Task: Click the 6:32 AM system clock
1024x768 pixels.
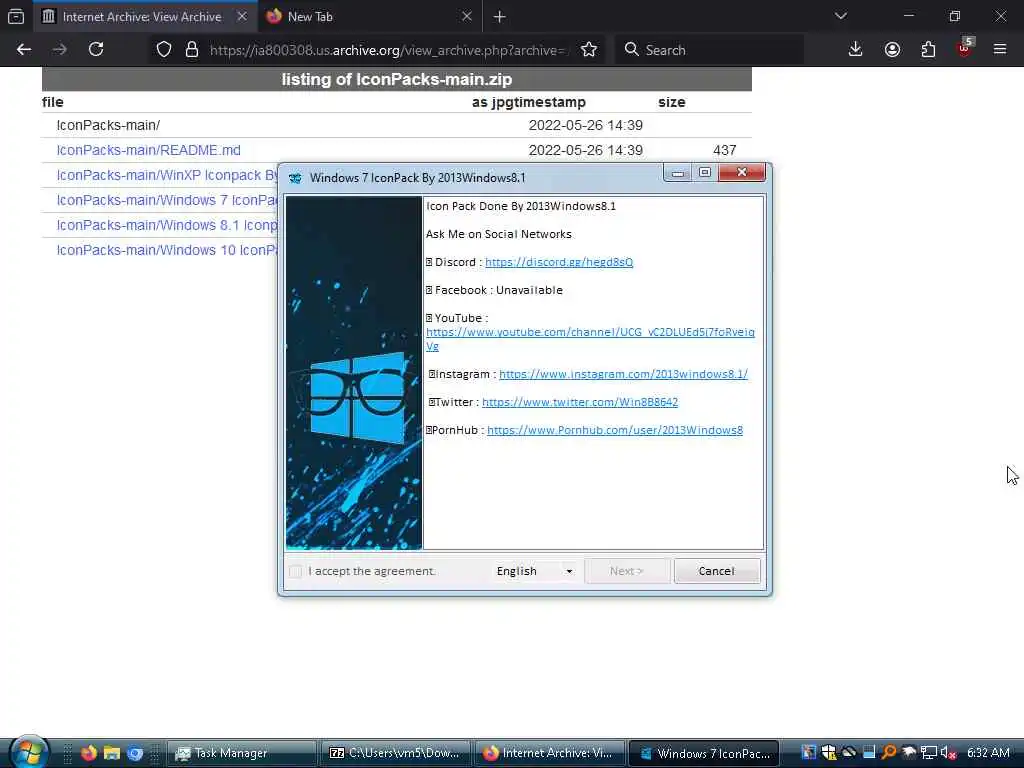Action: (x=988, y=753)
